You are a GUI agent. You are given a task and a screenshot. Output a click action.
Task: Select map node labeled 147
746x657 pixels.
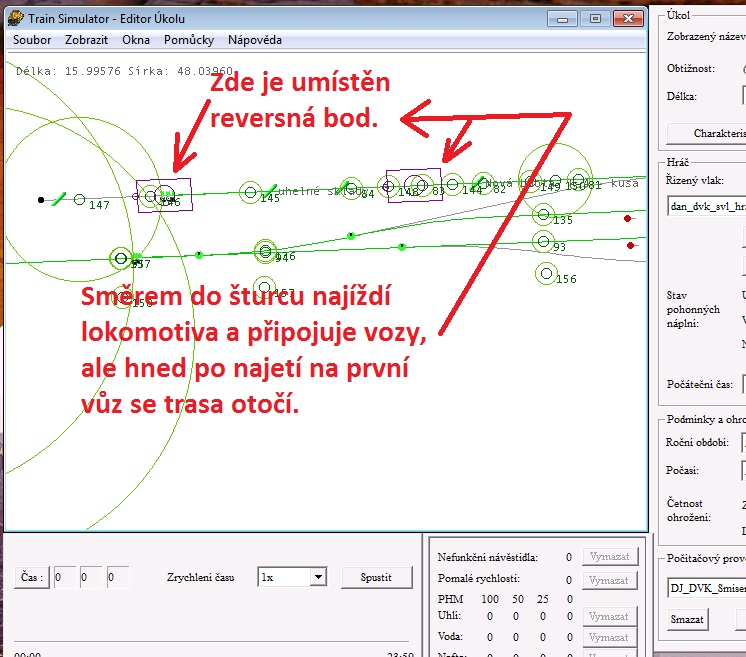click(x=79, y=199)
